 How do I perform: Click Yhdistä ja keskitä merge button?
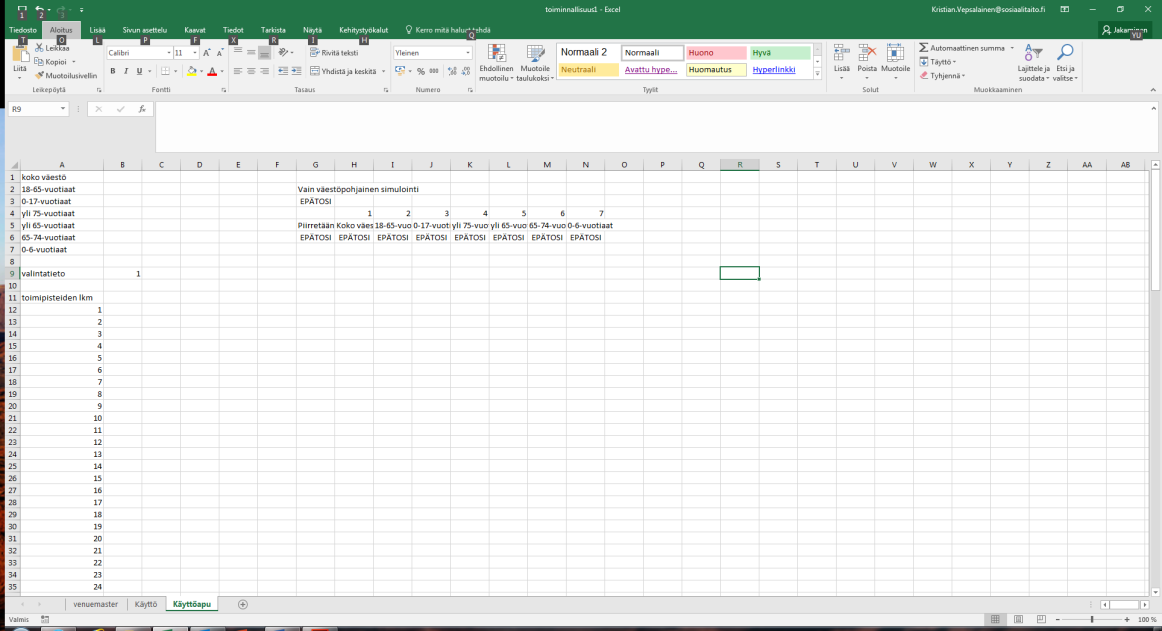(x=343, y=71)
